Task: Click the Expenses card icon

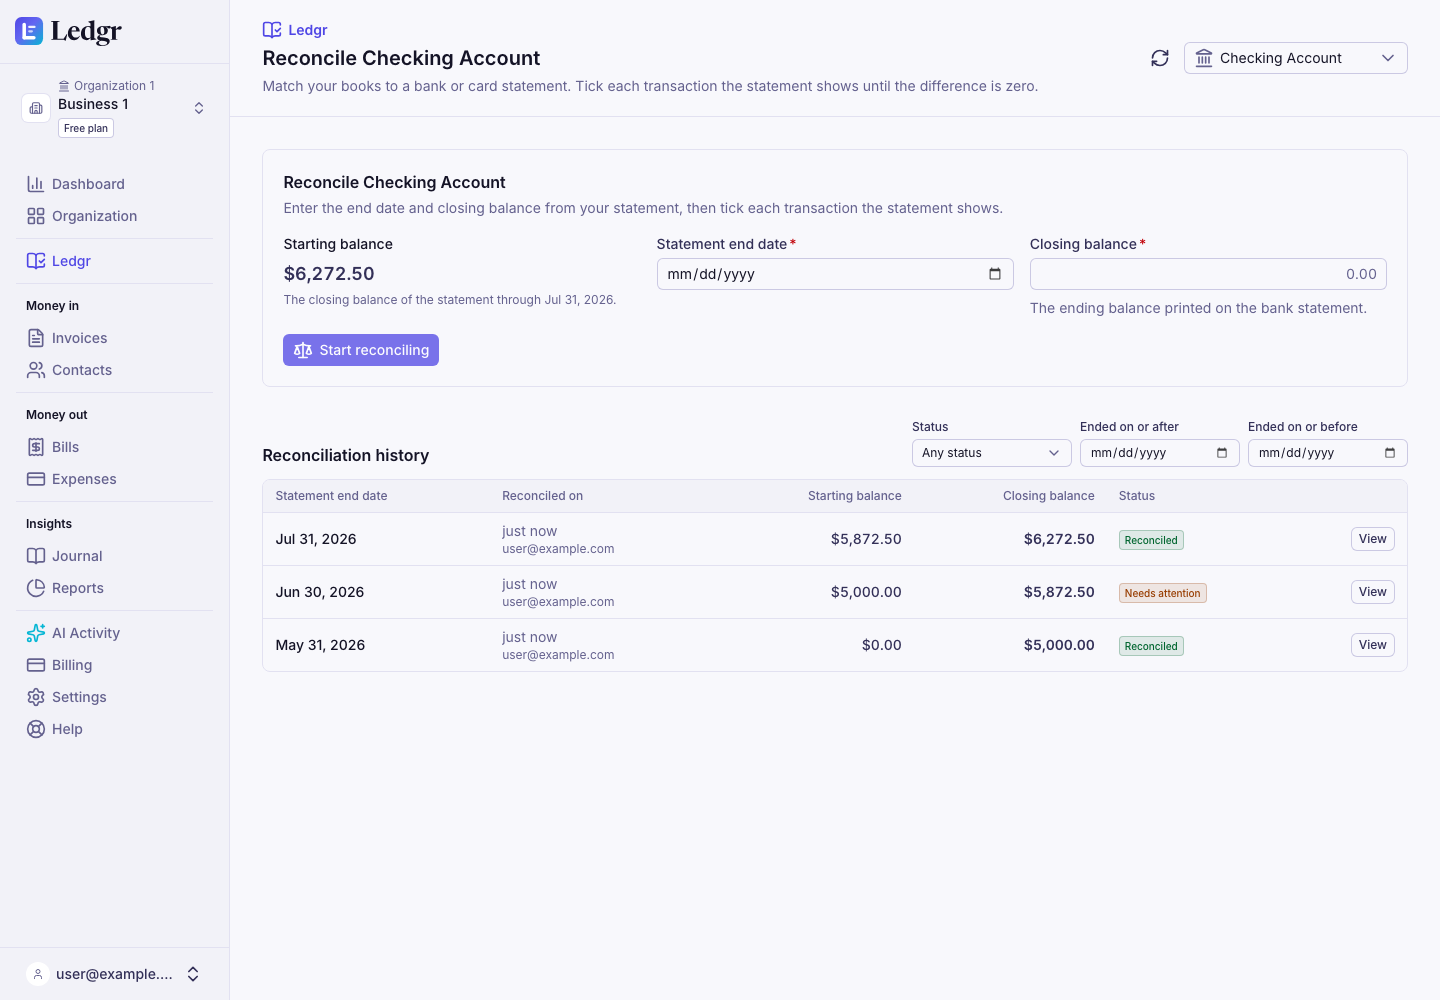Action: pyautogui.click(x=36, y=479)
